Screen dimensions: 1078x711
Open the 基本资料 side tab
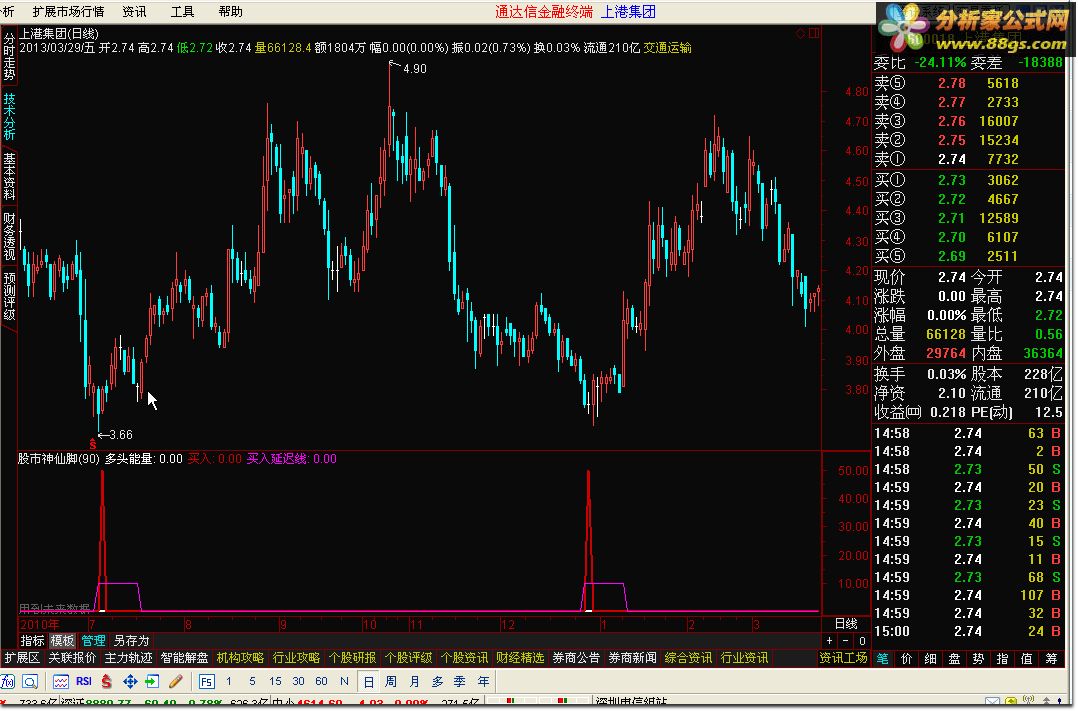(9, 177)
